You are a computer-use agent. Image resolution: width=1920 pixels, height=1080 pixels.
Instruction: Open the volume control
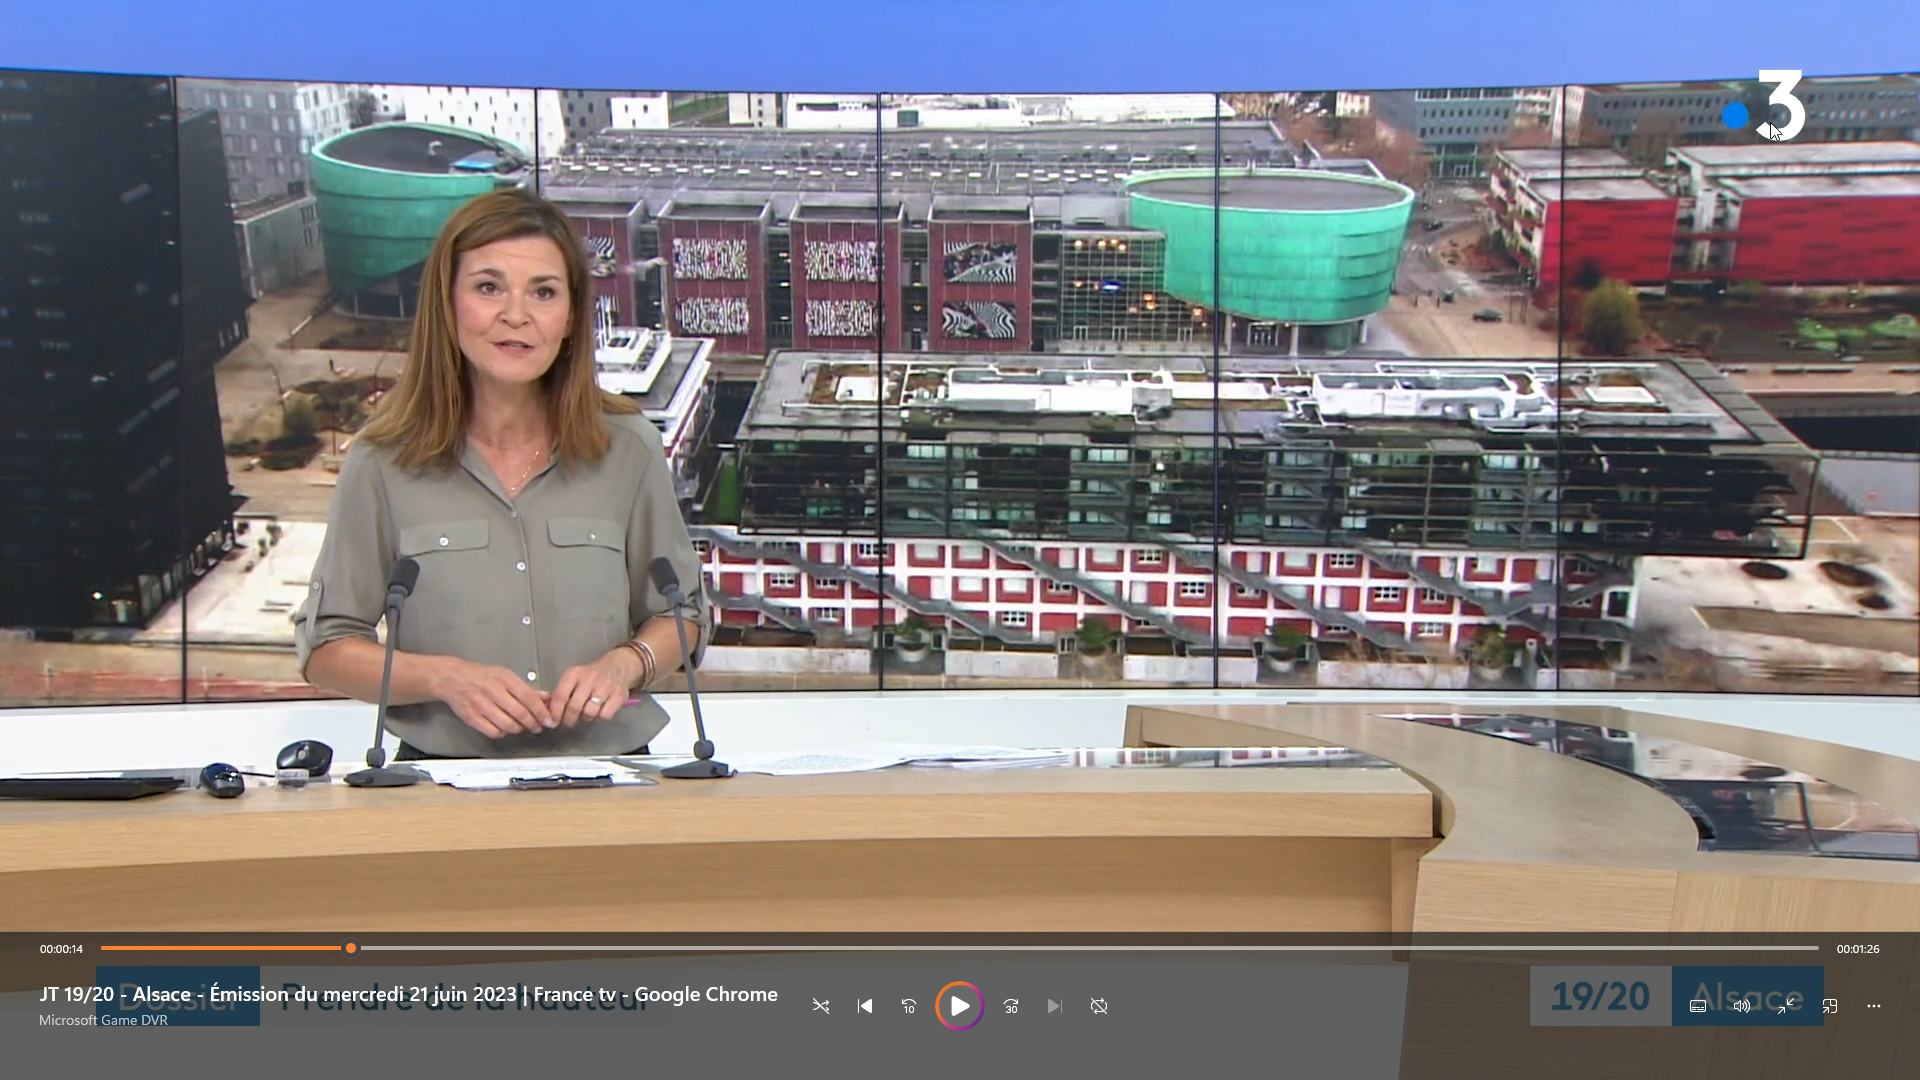(1742, 1006)
